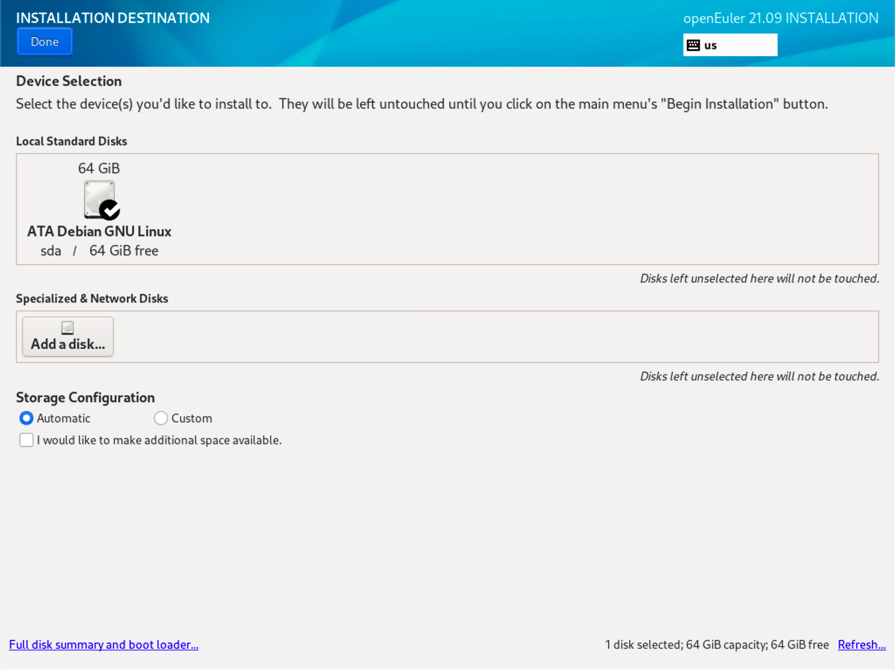Click the Specialized & Network Disks label

[92, 299]
